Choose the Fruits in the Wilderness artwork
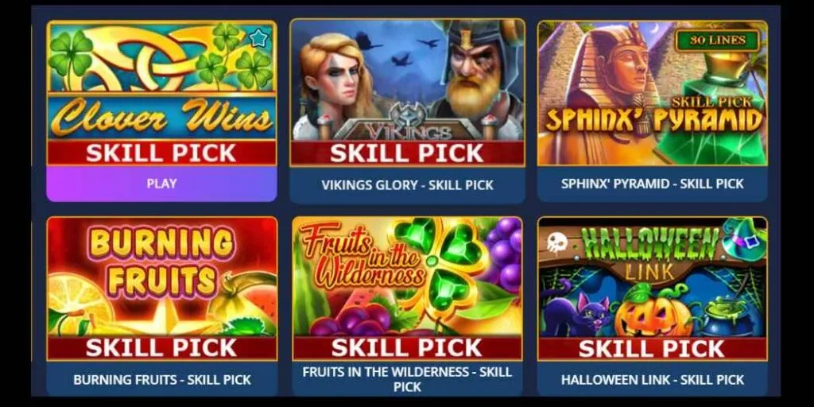 tap(407, 289)
